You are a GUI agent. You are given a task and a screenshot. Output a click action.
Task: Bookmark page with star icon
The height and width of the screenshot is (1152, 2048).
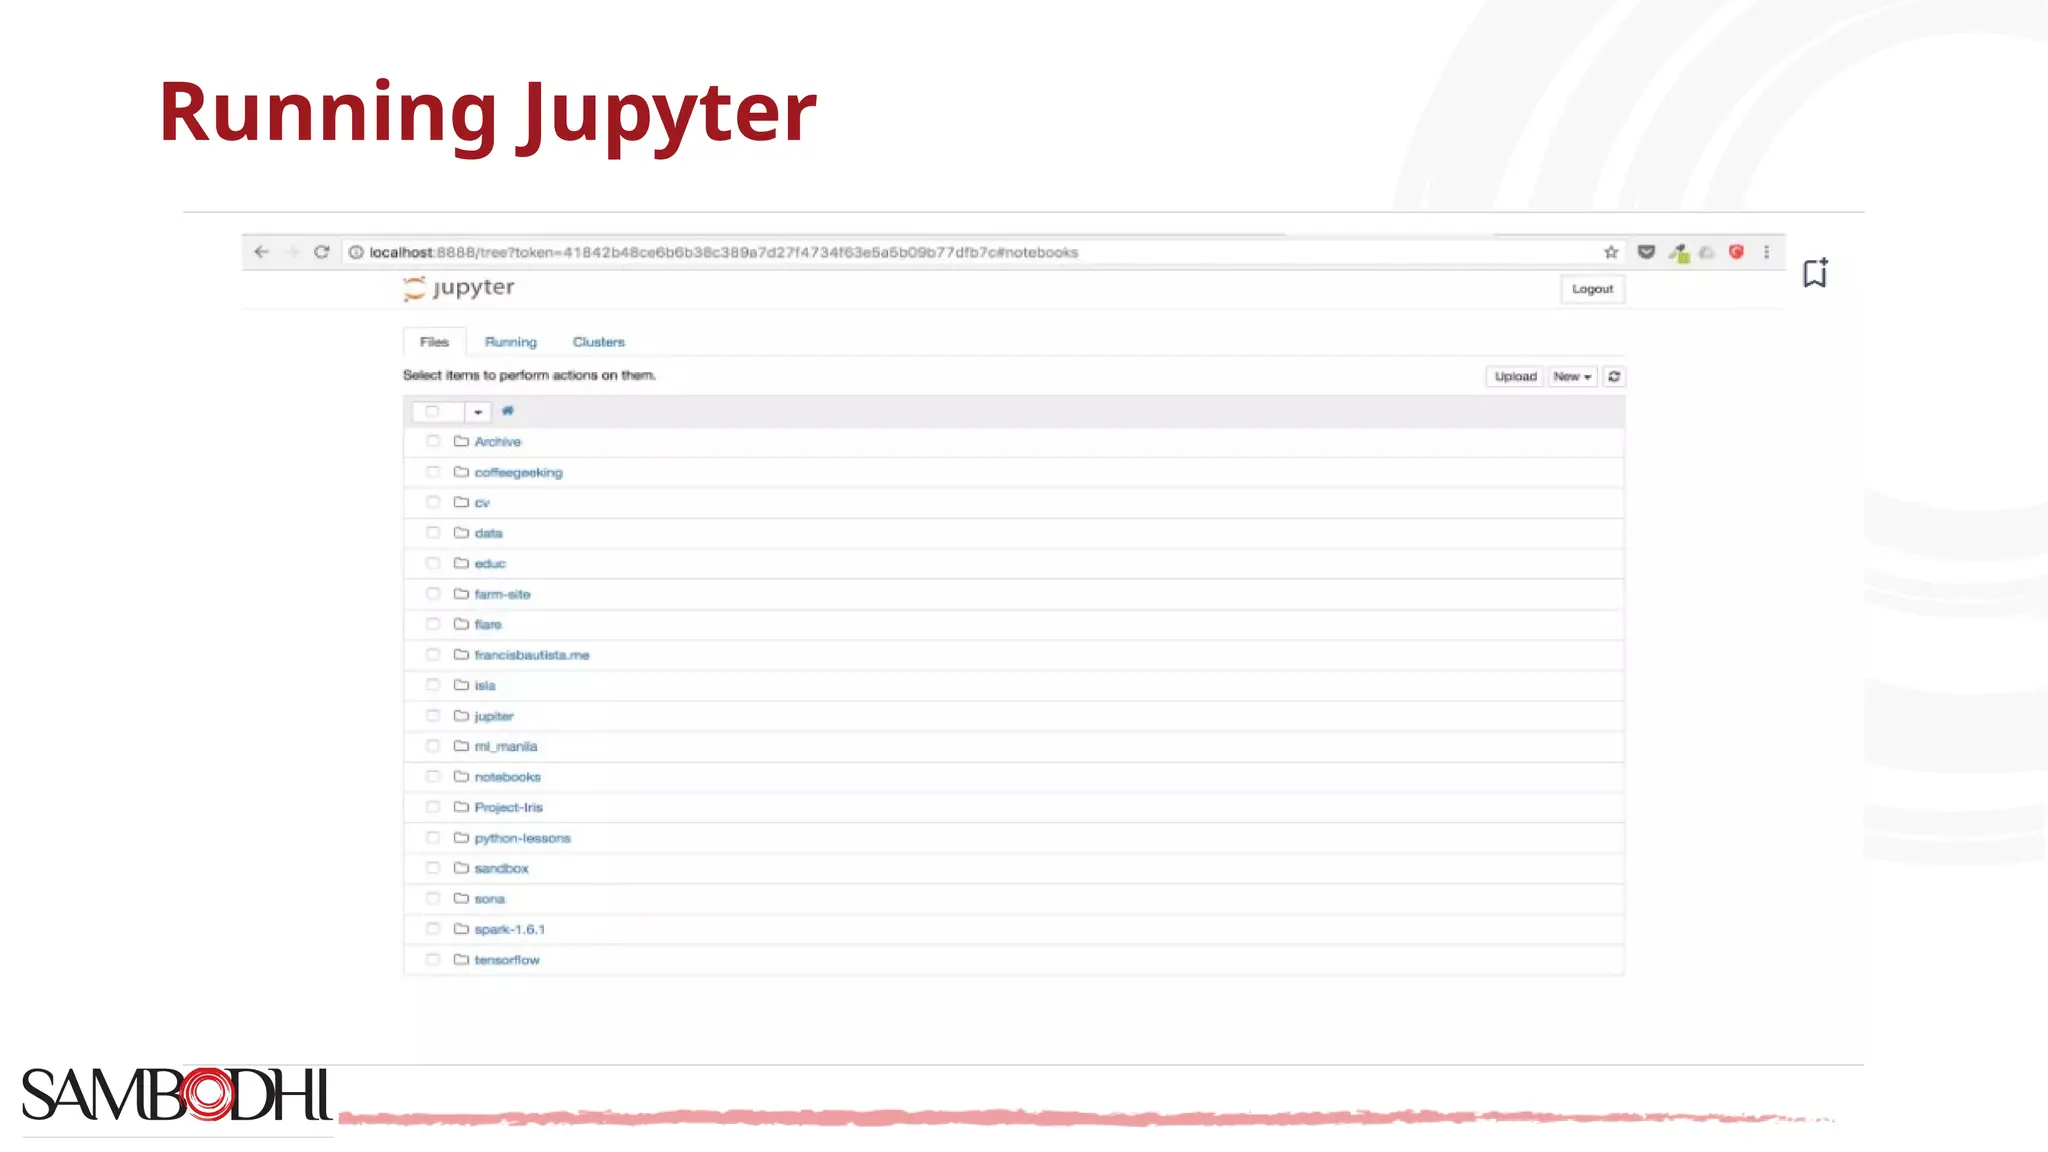click(1611, 252)
